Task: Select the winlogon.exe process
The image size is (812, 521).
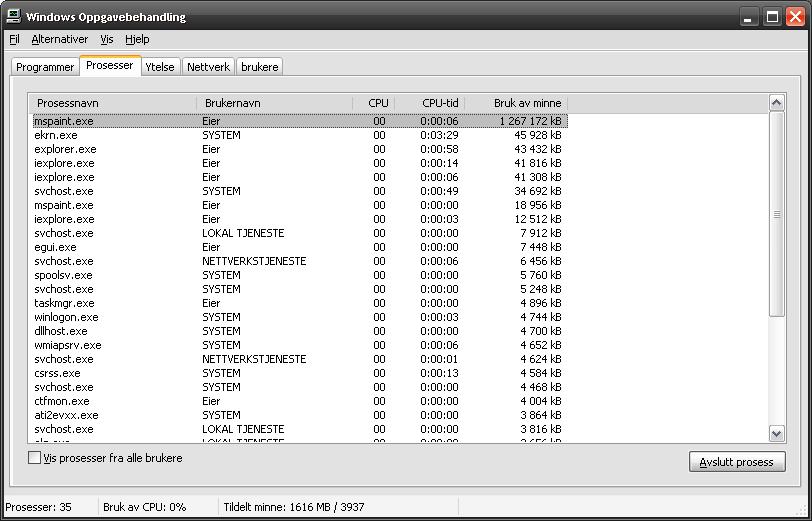Action: point(300,317)
